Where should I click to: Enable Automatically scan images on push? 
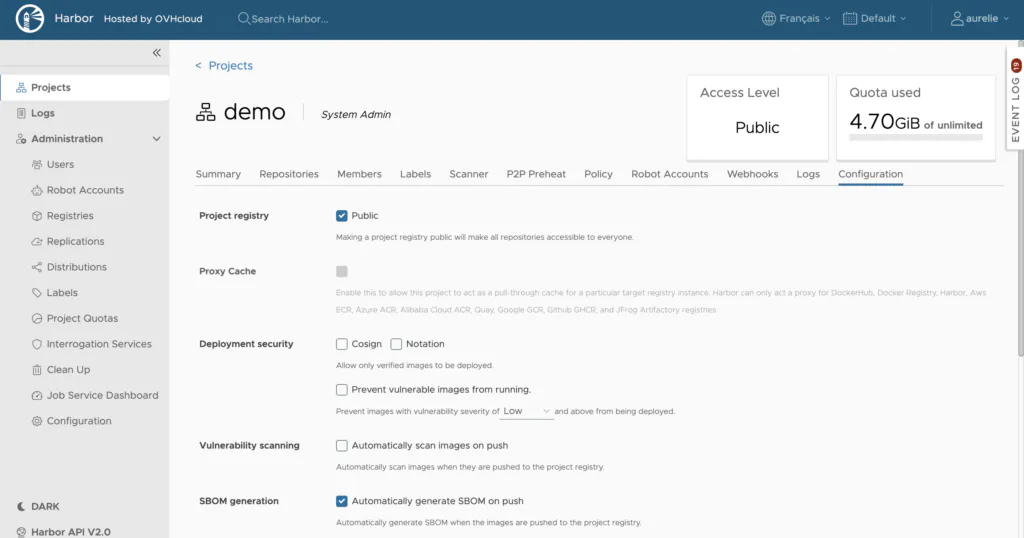click(342, 445)
